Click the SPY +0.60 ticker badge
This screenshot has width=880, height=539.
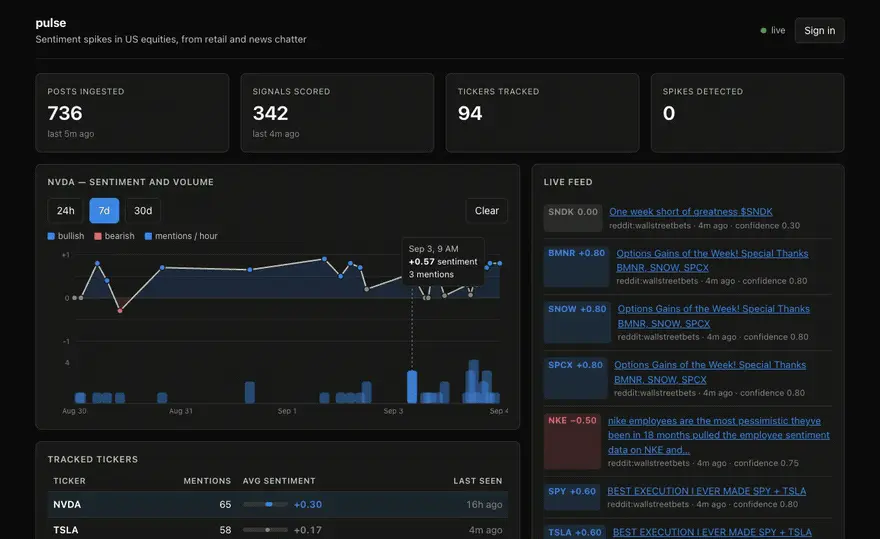pyautogui.click(x=572, y=497)
